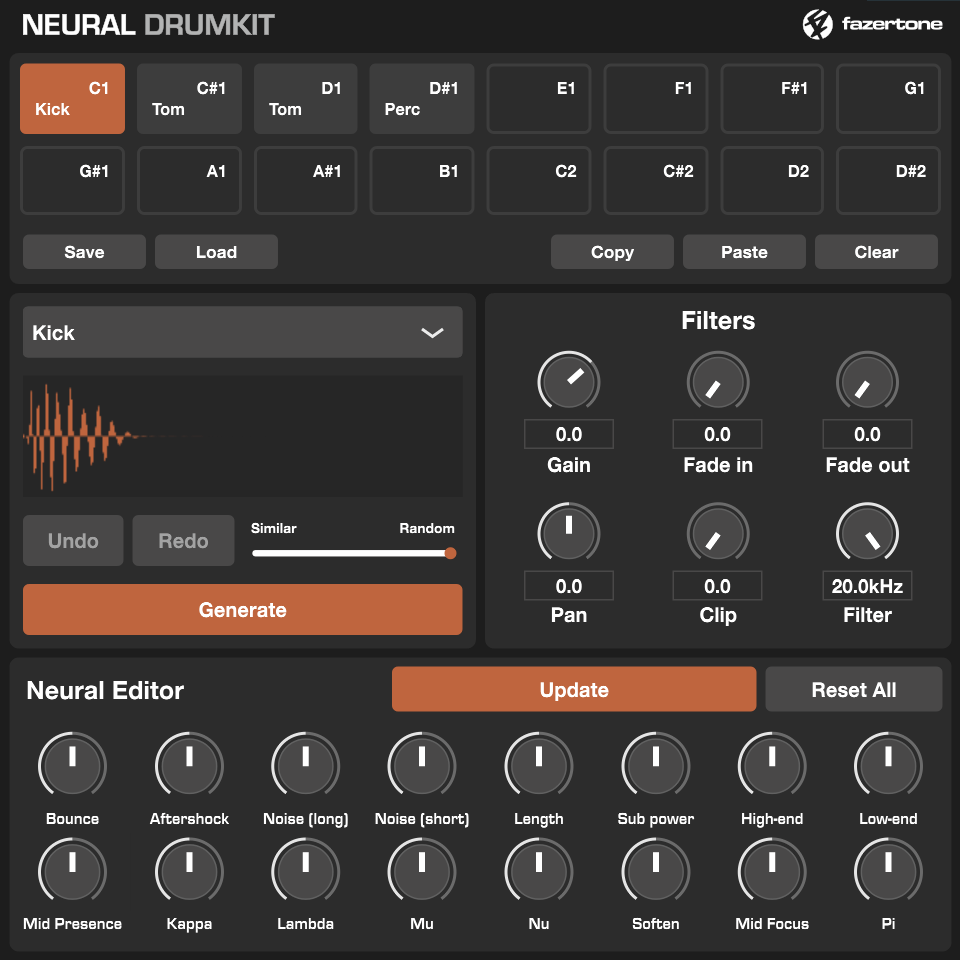Select the C1 Kick pad
This screenshot has height=960, width=960.
[72, 99]
